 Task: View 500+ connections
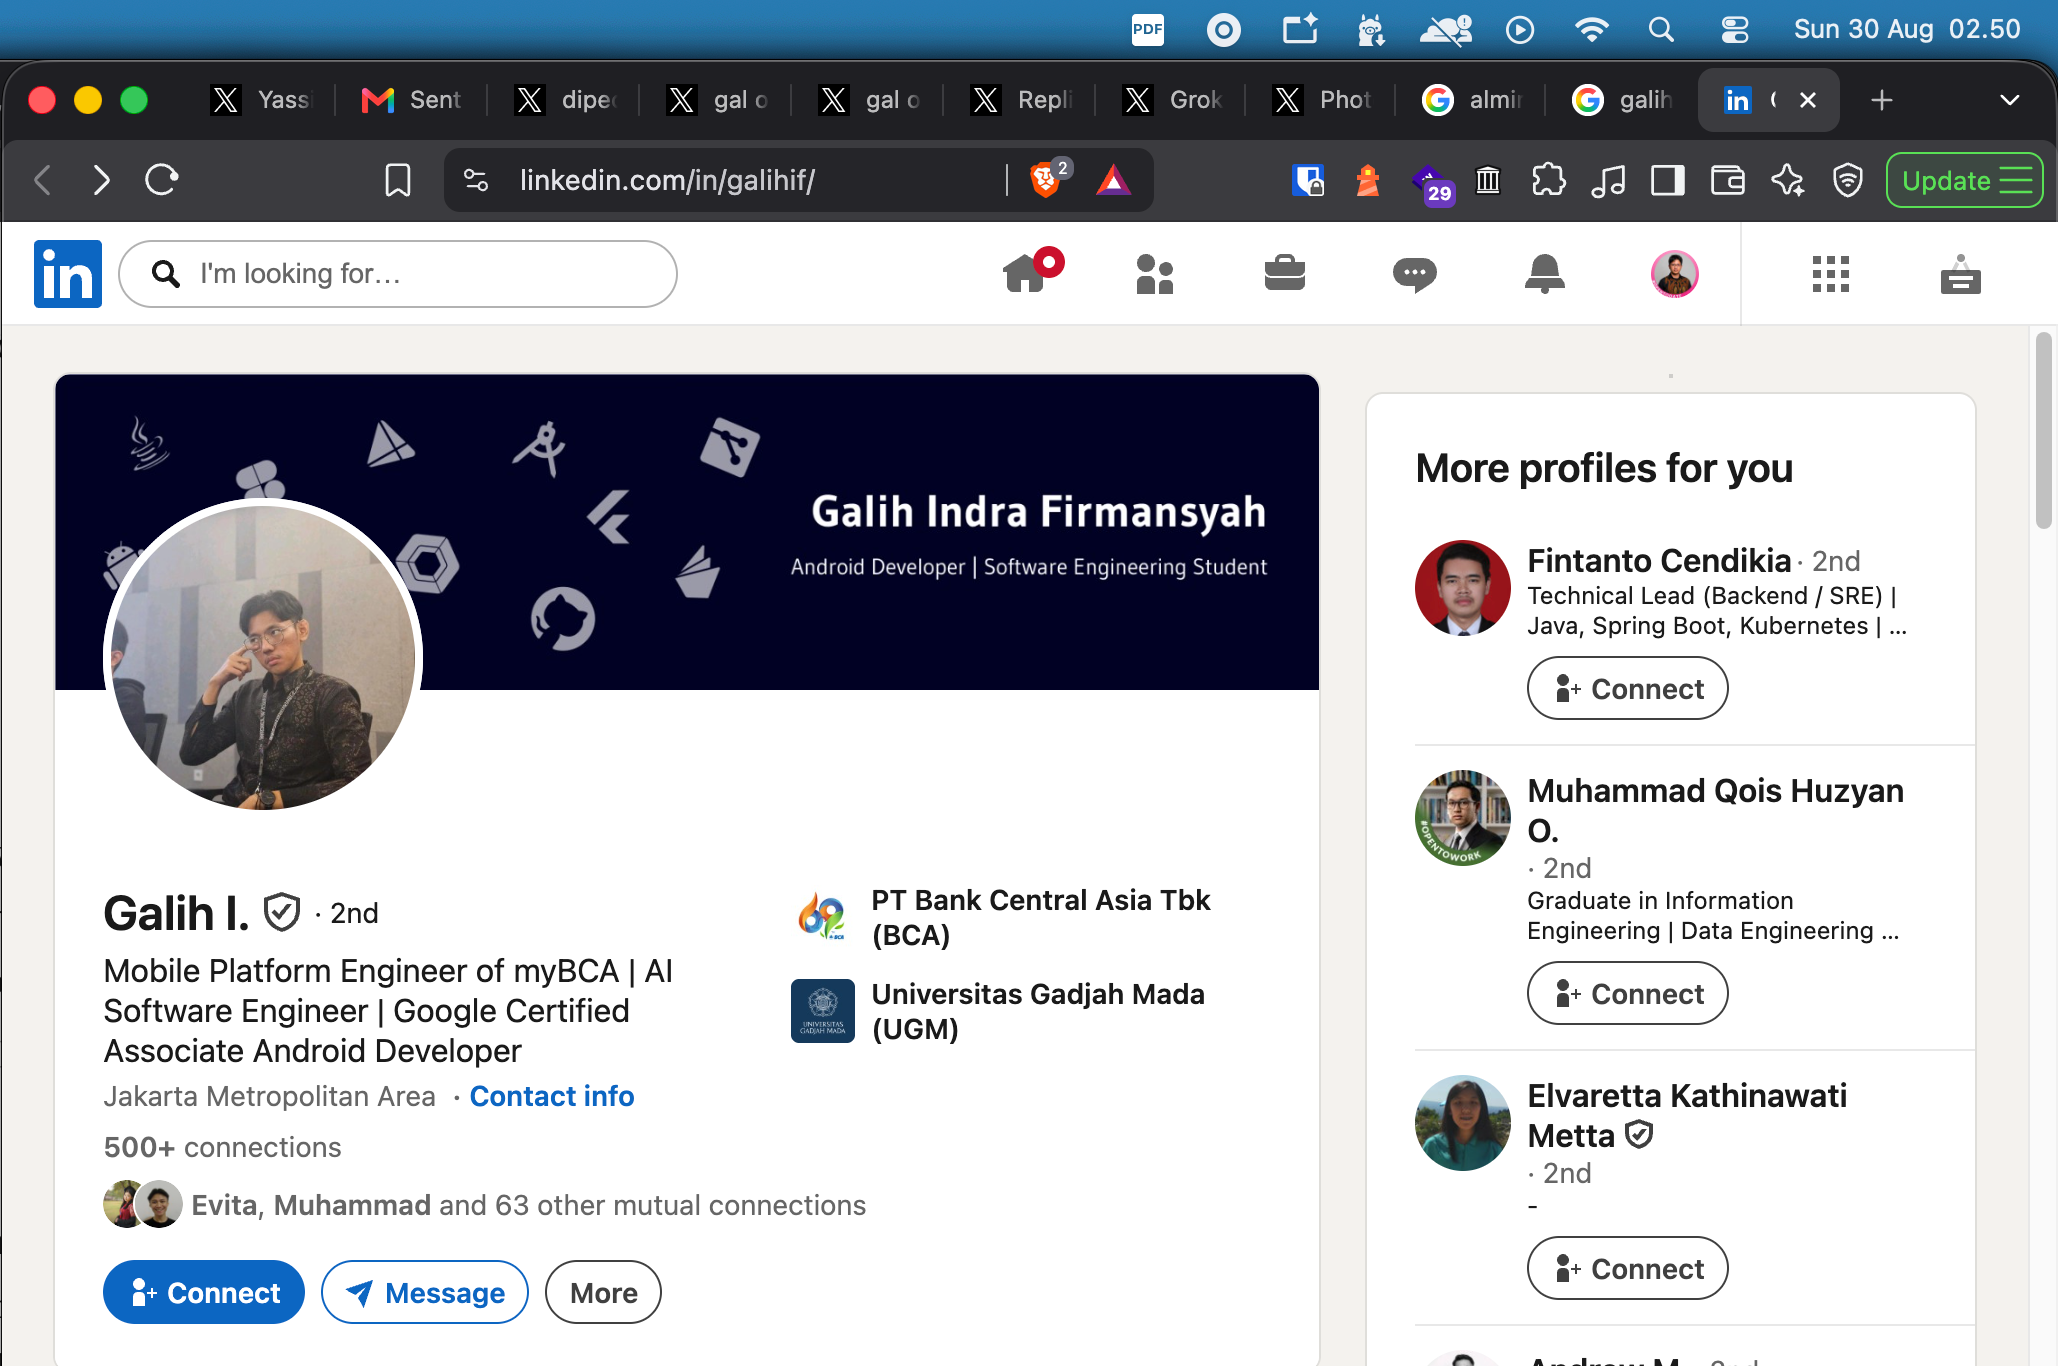point(222,1147)
